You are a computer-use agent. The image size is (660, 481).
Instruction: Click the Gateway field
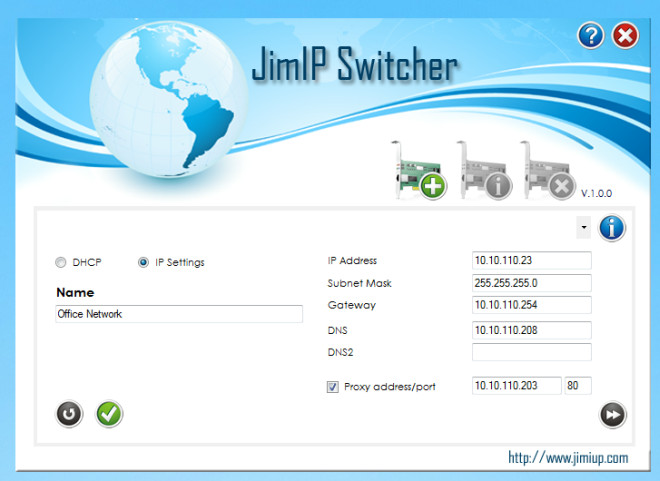(532, 305)
